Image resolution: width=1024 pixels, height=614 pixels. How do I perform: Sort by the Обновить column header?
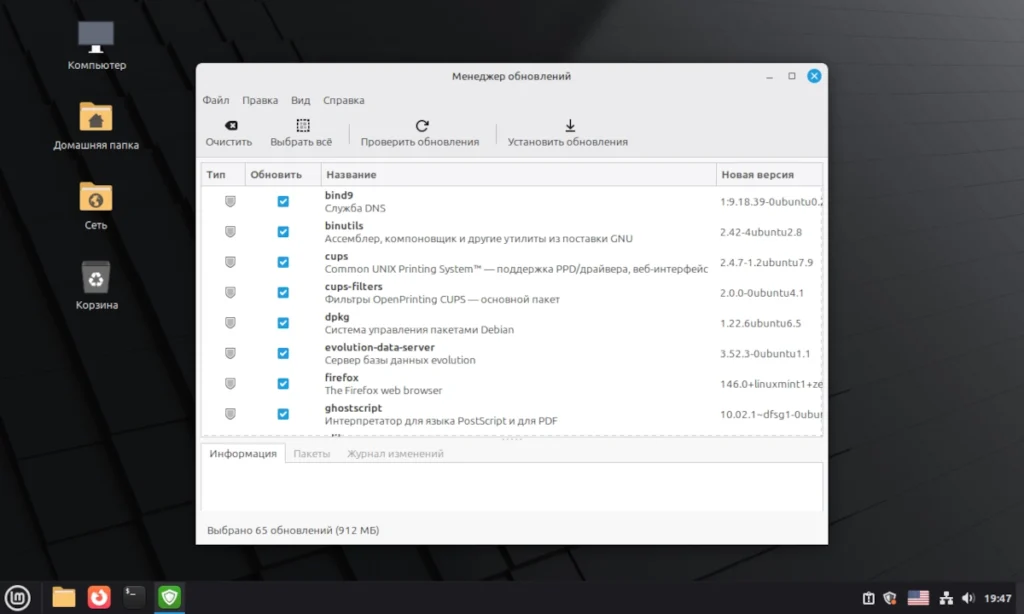point(283,174)
